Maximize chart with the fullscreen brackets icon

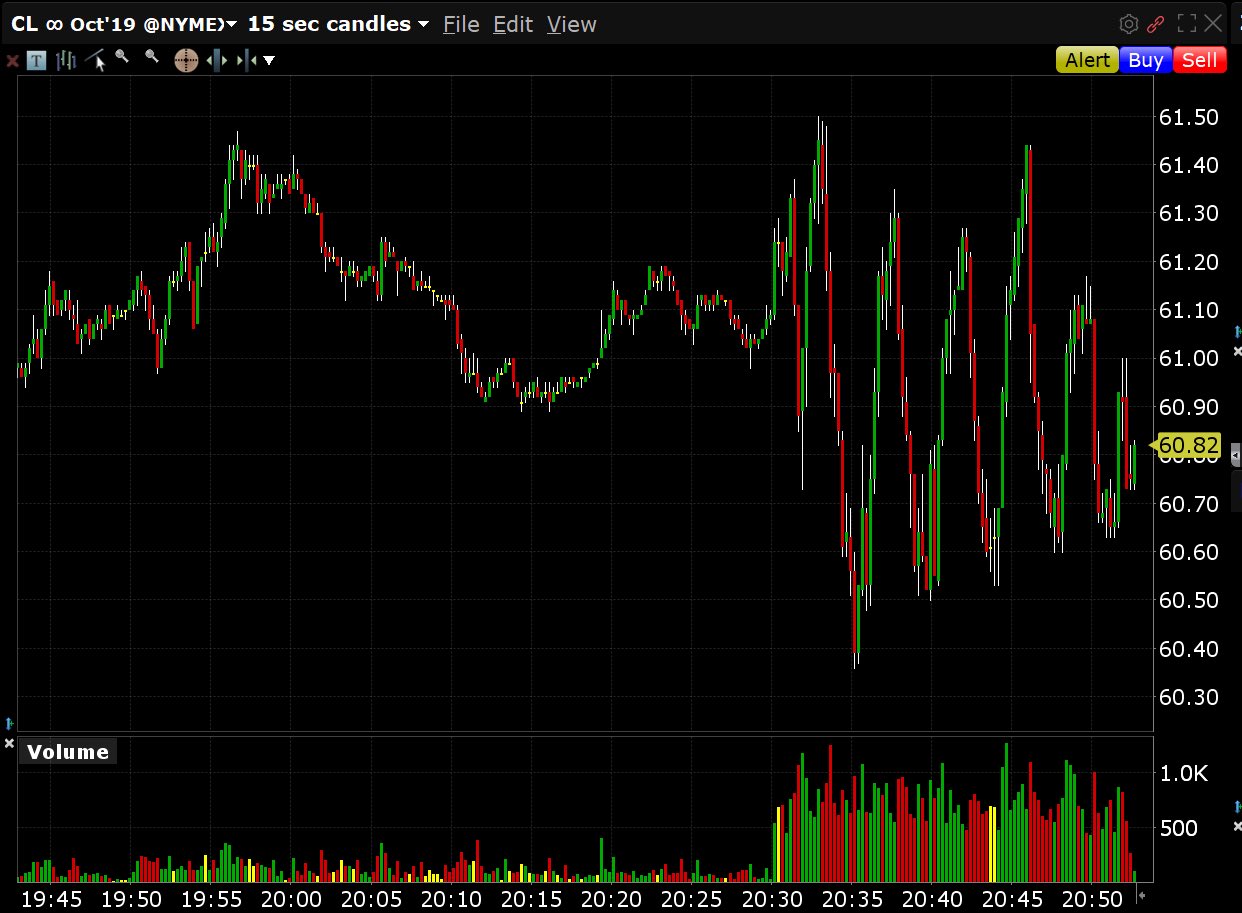click(1187, 24)
